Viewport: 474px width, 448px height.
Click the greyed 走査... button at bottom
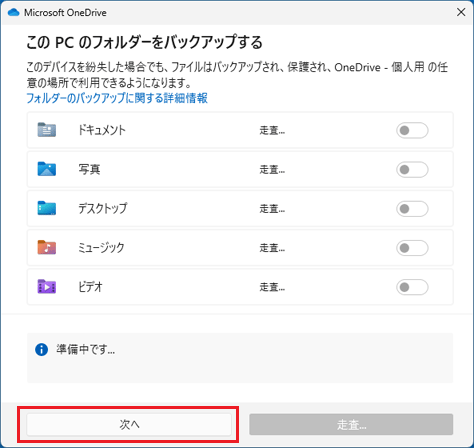[351, 424]
